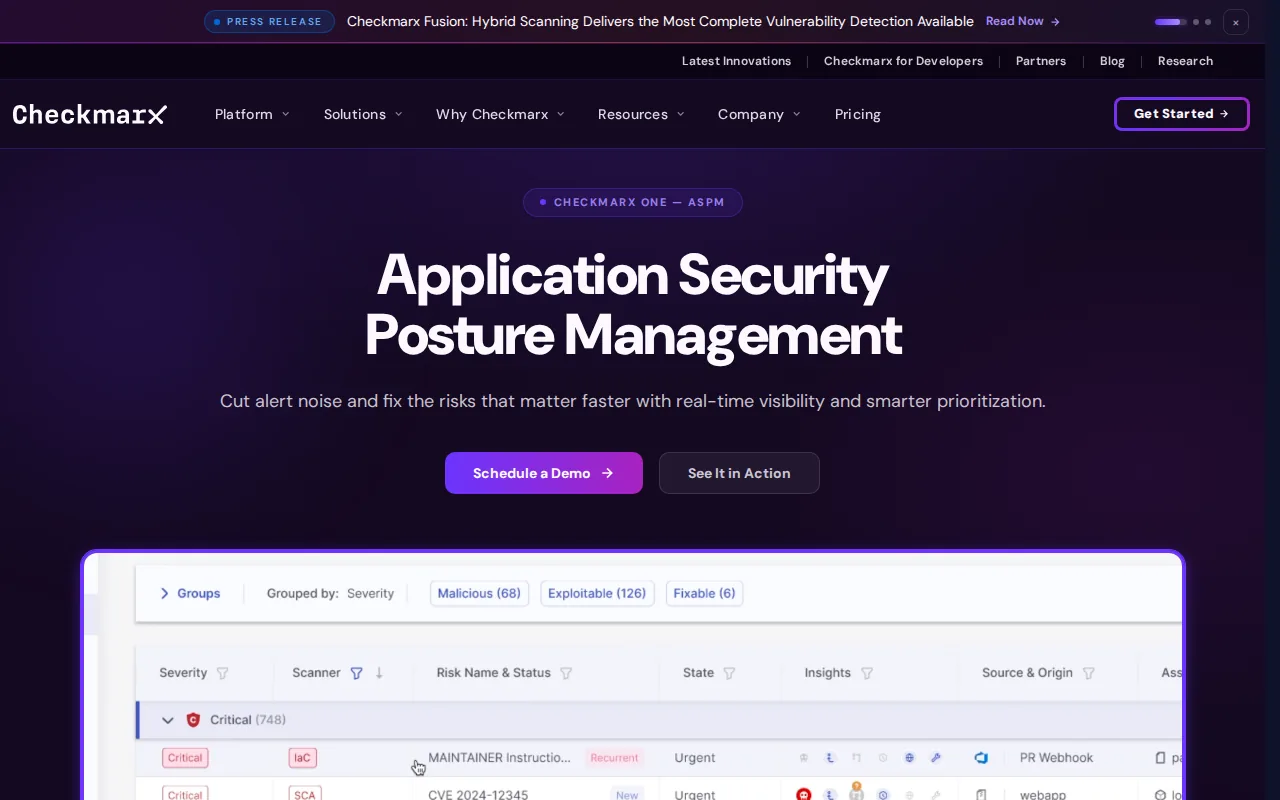This screenshot has height=800, width=1280.
Task: Click the IaC scanner badge
Action: point(302,758)
